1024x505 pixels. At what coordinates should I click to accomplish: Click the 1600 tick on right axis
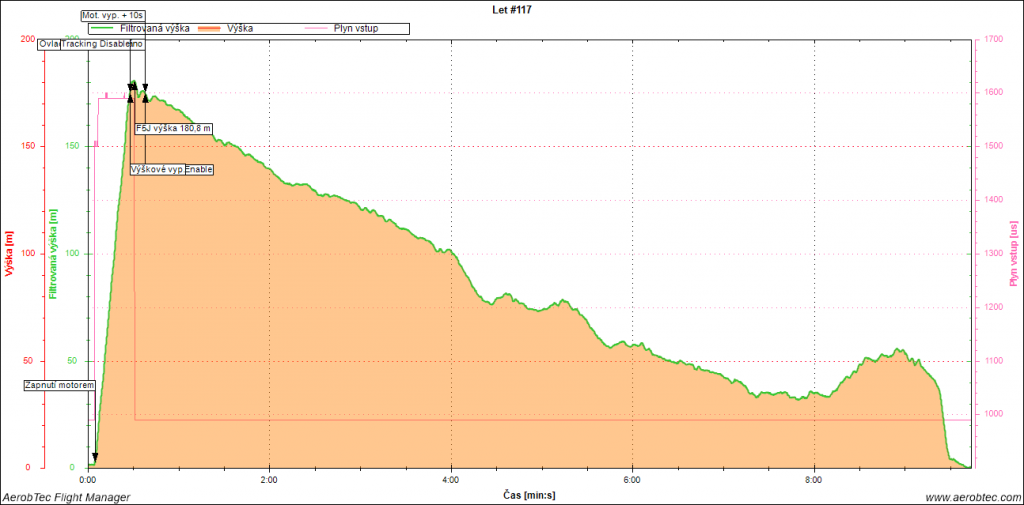994,93
